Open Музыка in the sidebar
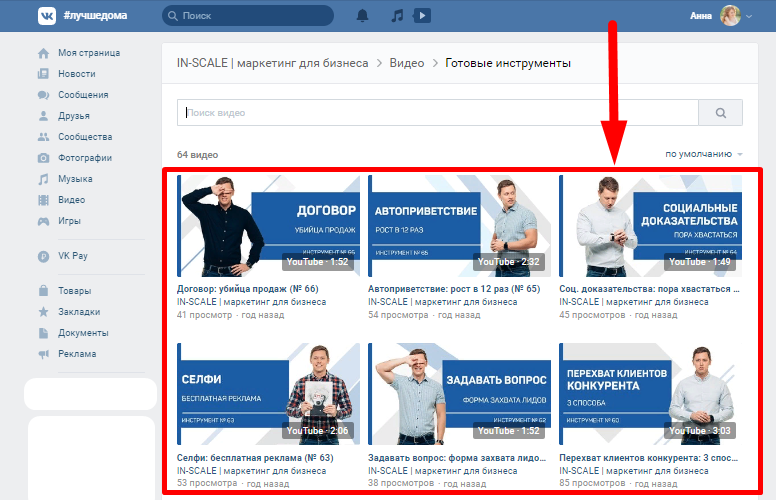The height and width of the screenshot is (500, 776). point(75,179)
